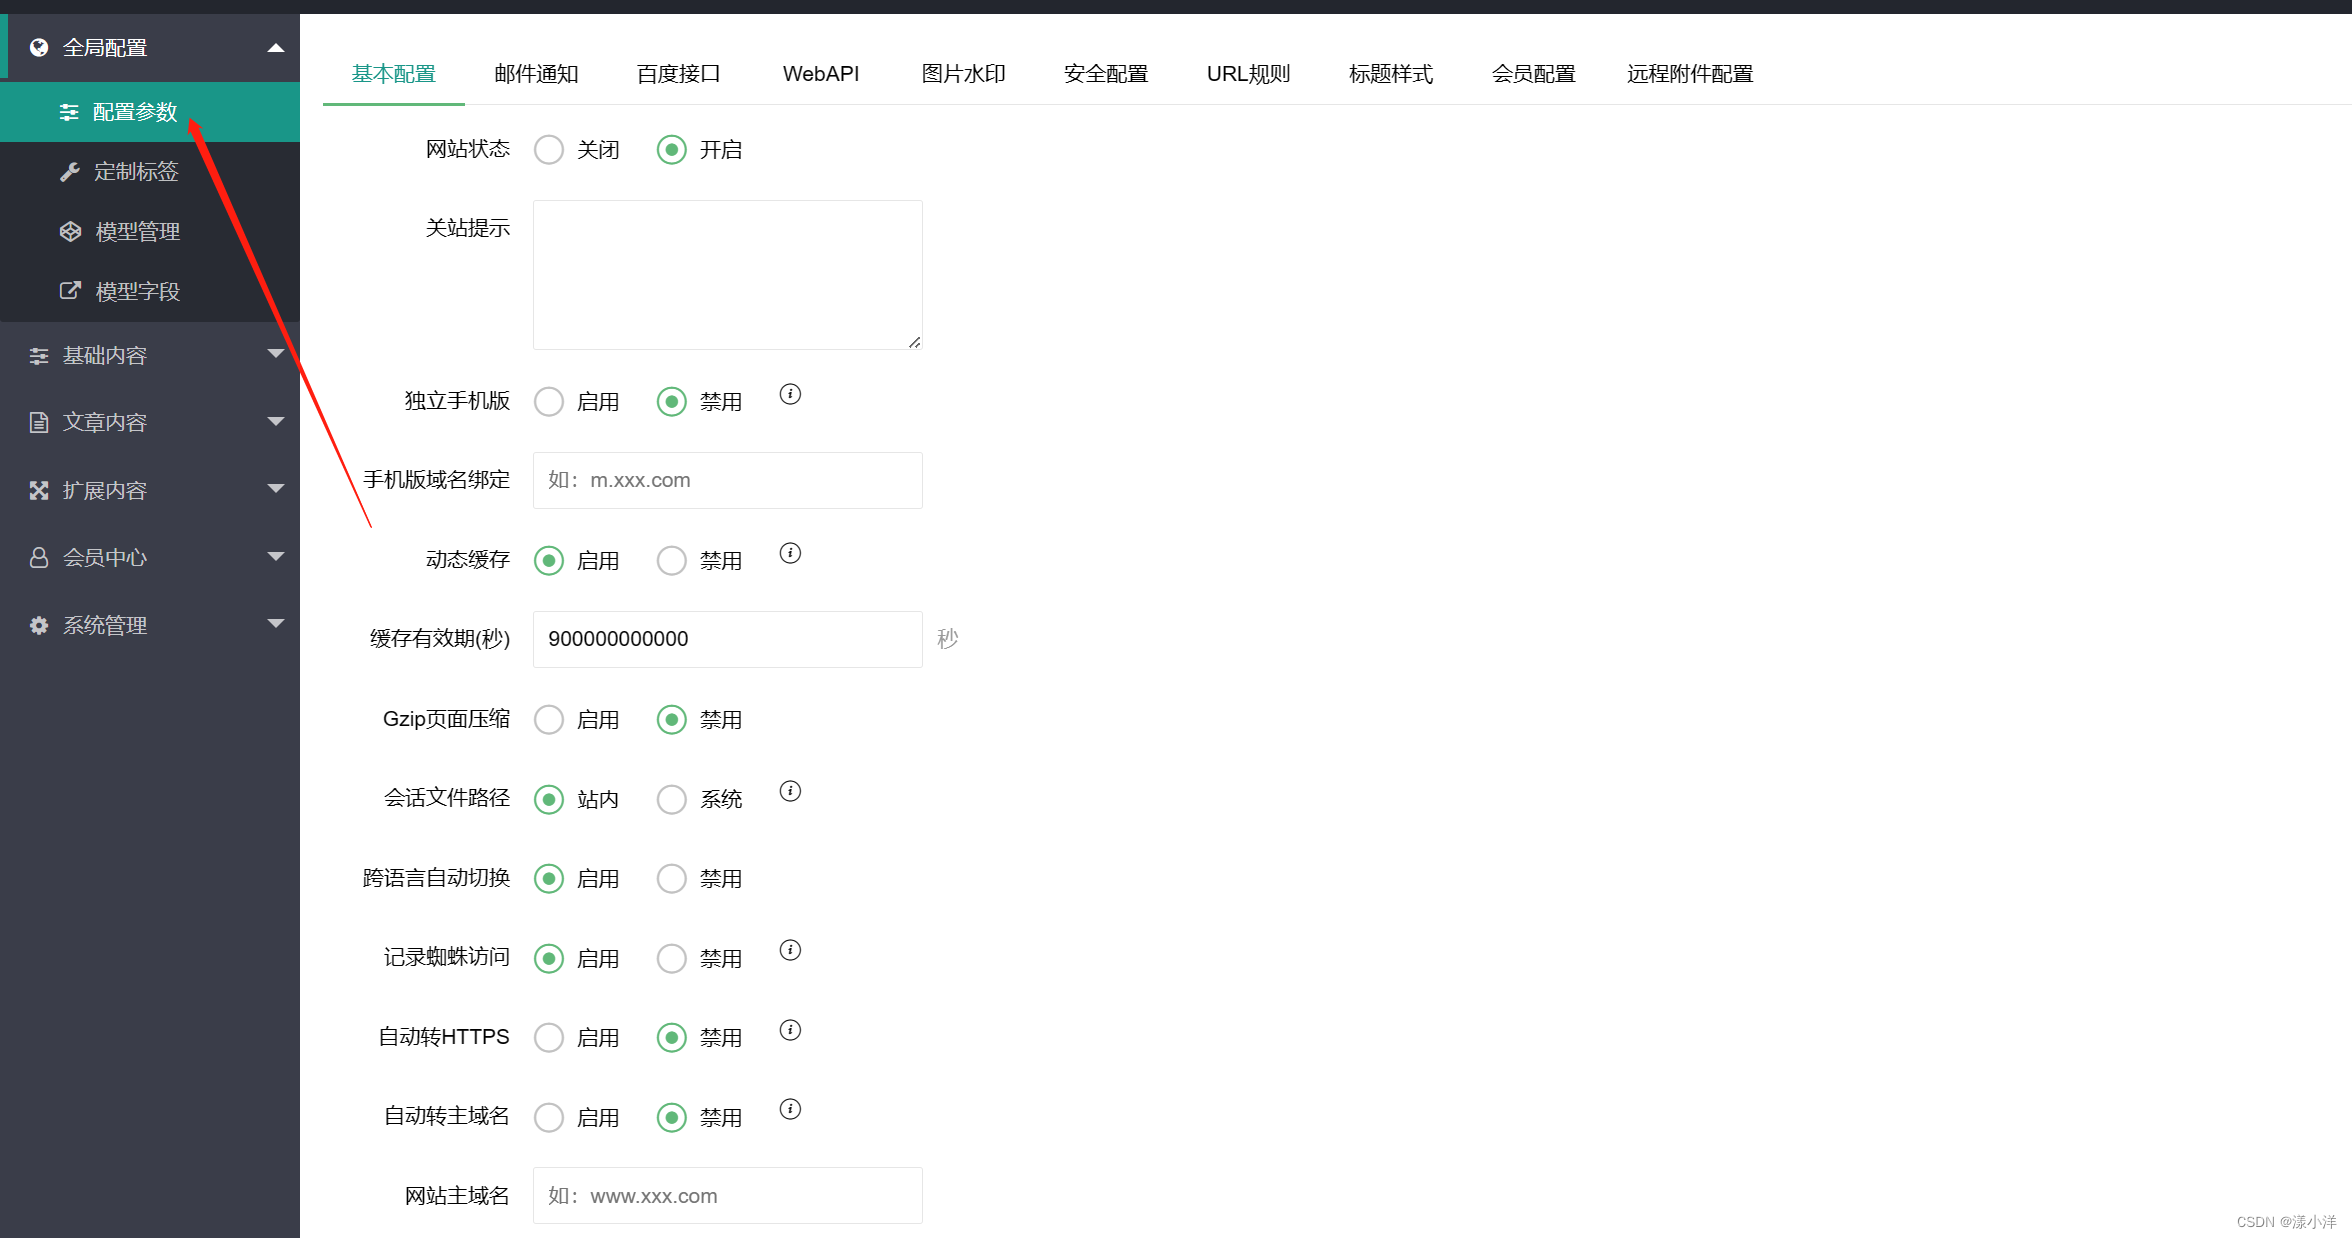
Task: Click the 模型字段 external-link icon
Action: (x=69, y=290)
